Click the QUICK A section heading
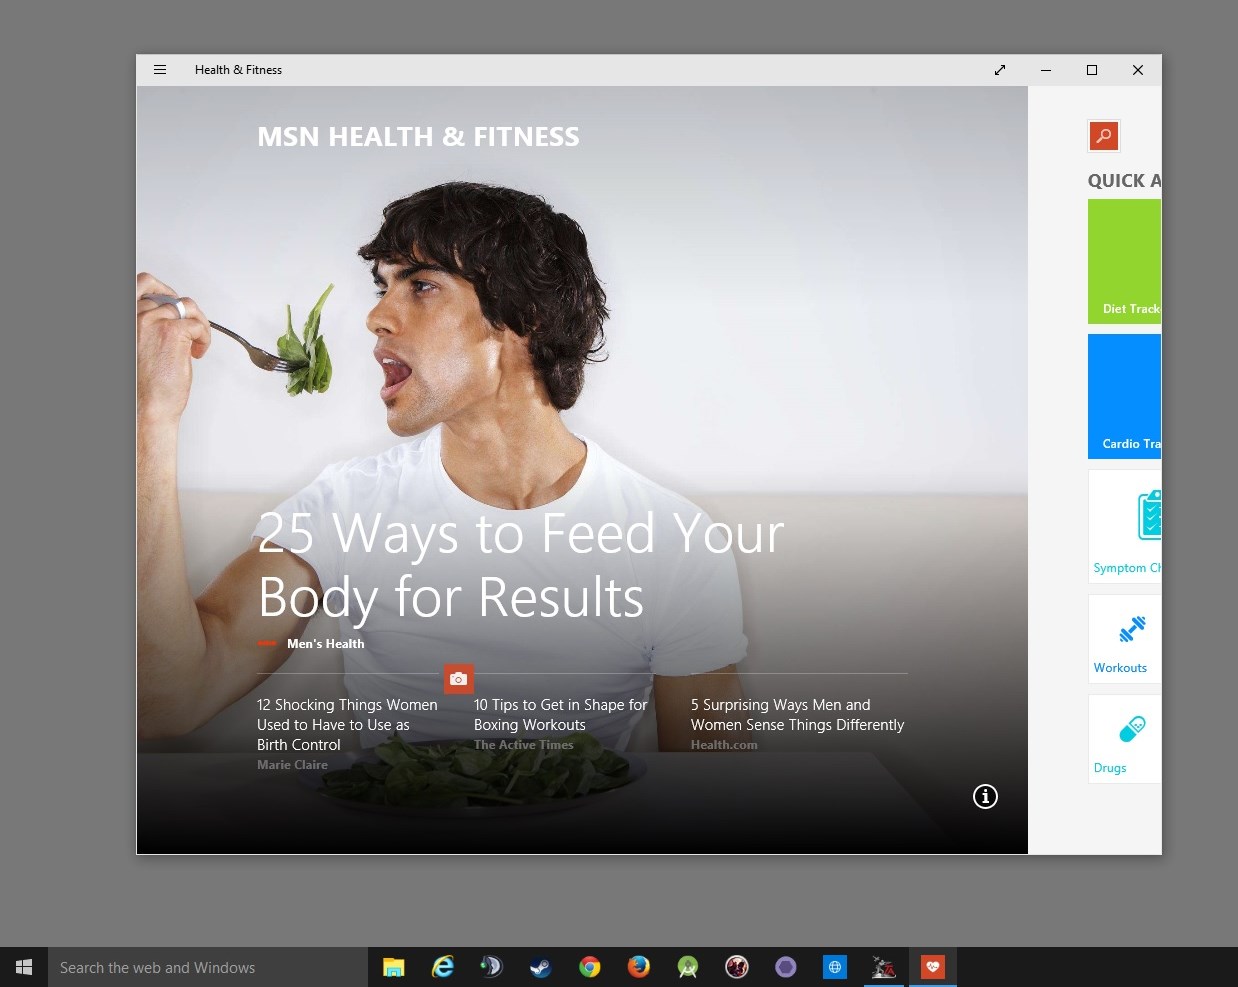1238x987 pixels. [x=1125, y=181]
